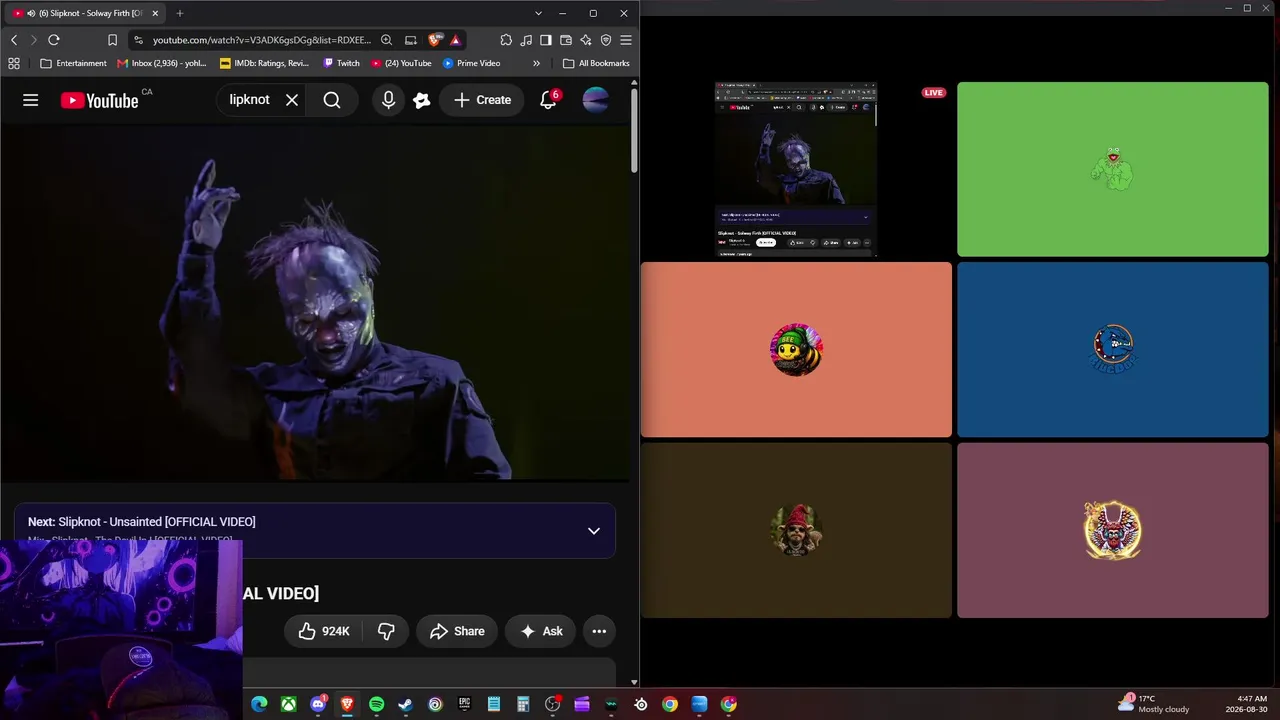Open Steam from the taskbar
Viewport: 1280px width, 720px height.
pyautogui.click(x=405, y=704)
